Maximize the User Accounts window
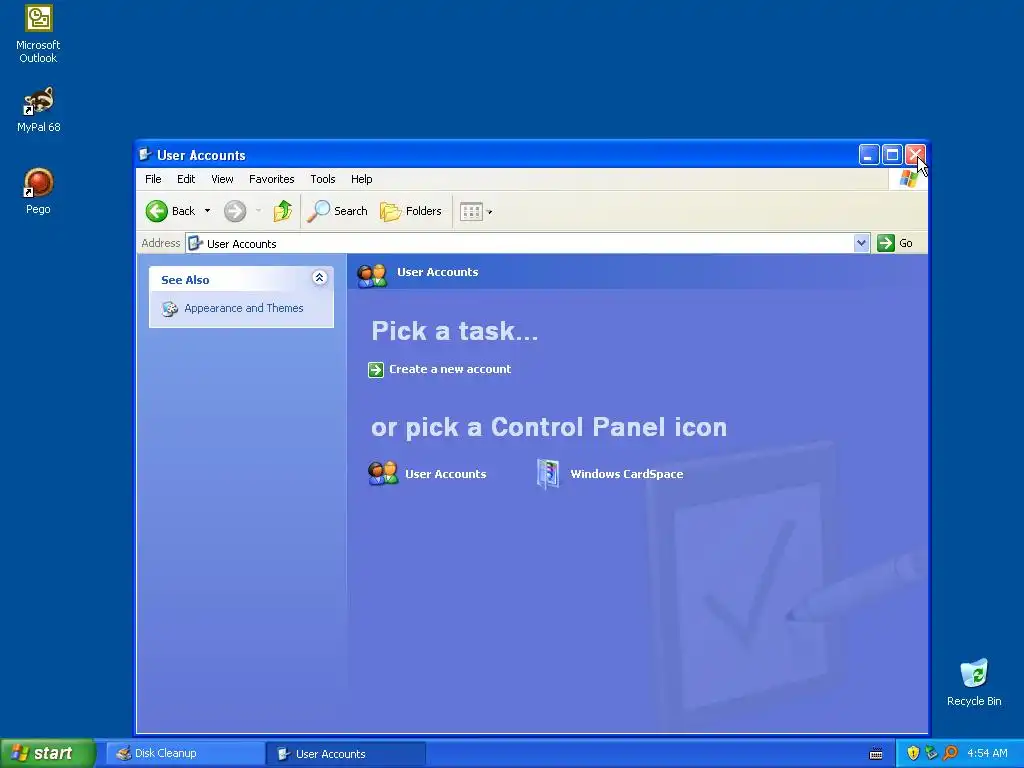 pos(892,155)
